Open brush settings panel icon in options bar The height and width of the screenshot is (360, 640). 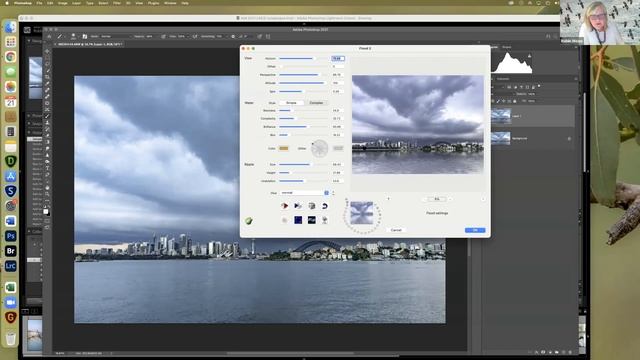[x=85, y=36]
